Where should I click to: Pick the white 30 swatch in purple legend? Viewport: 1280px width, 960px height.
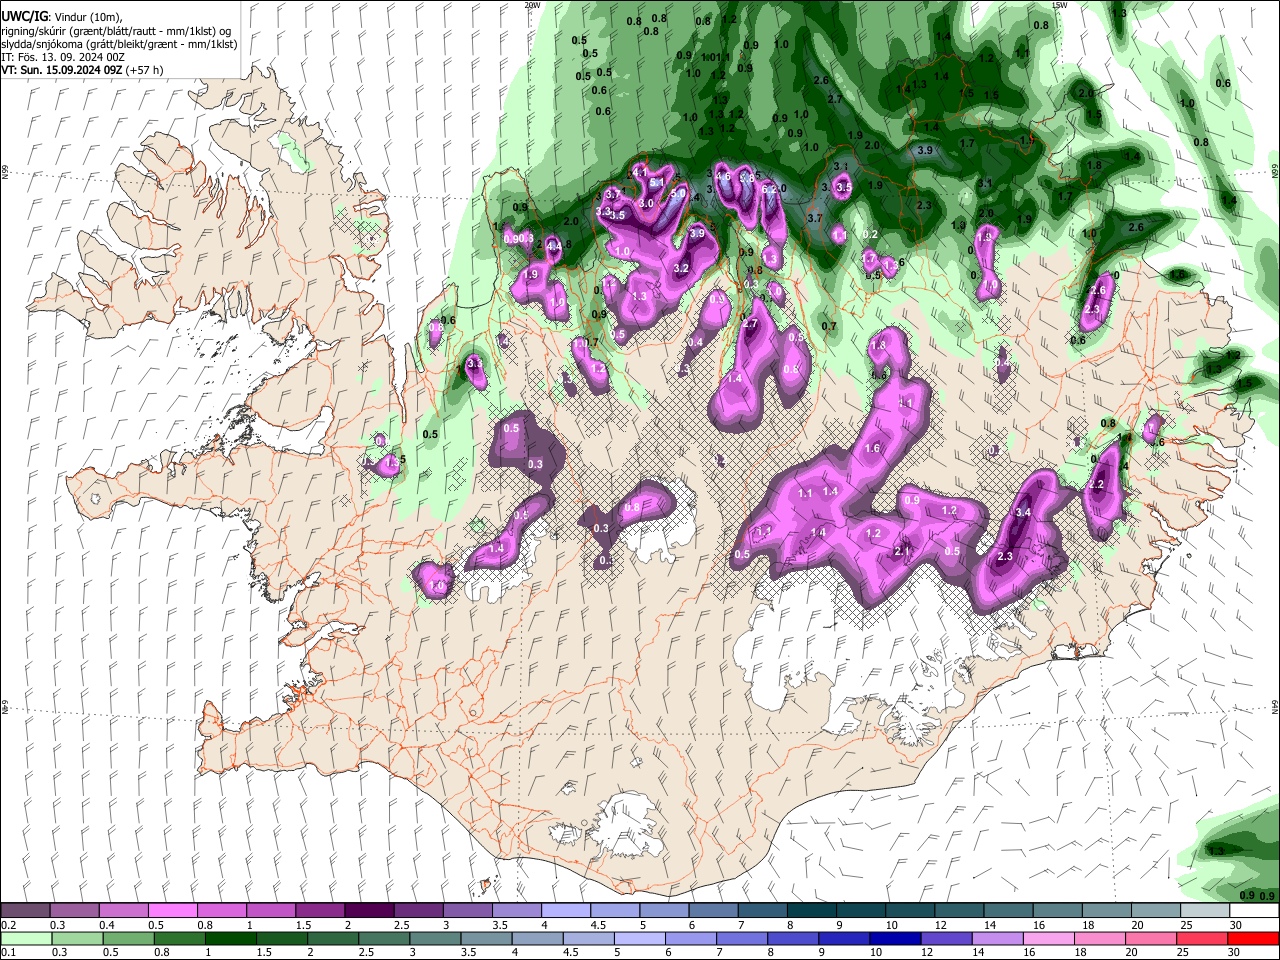coord(1254,911)
